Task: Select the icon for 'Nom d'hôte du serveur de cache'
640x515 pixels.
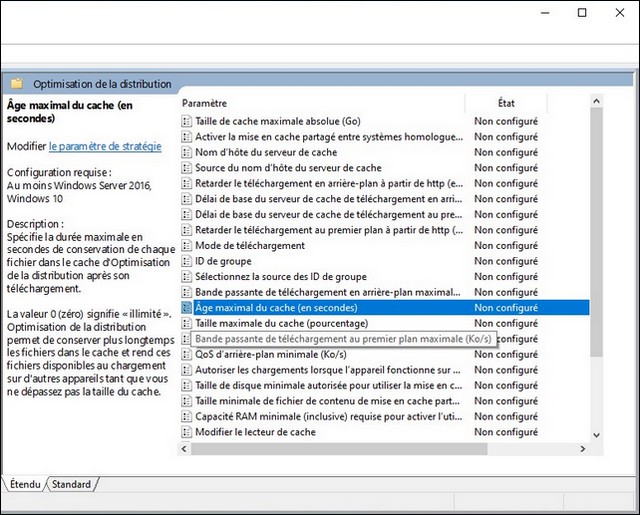Action: (x=186, y=153)
